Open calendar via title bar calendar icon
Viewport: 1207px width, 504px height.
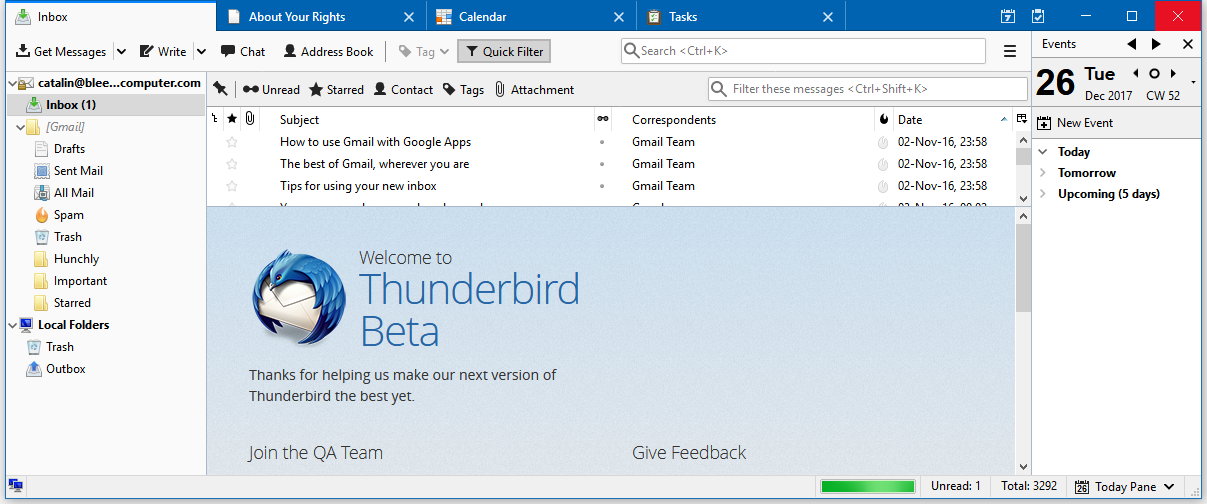(1008, 16)
